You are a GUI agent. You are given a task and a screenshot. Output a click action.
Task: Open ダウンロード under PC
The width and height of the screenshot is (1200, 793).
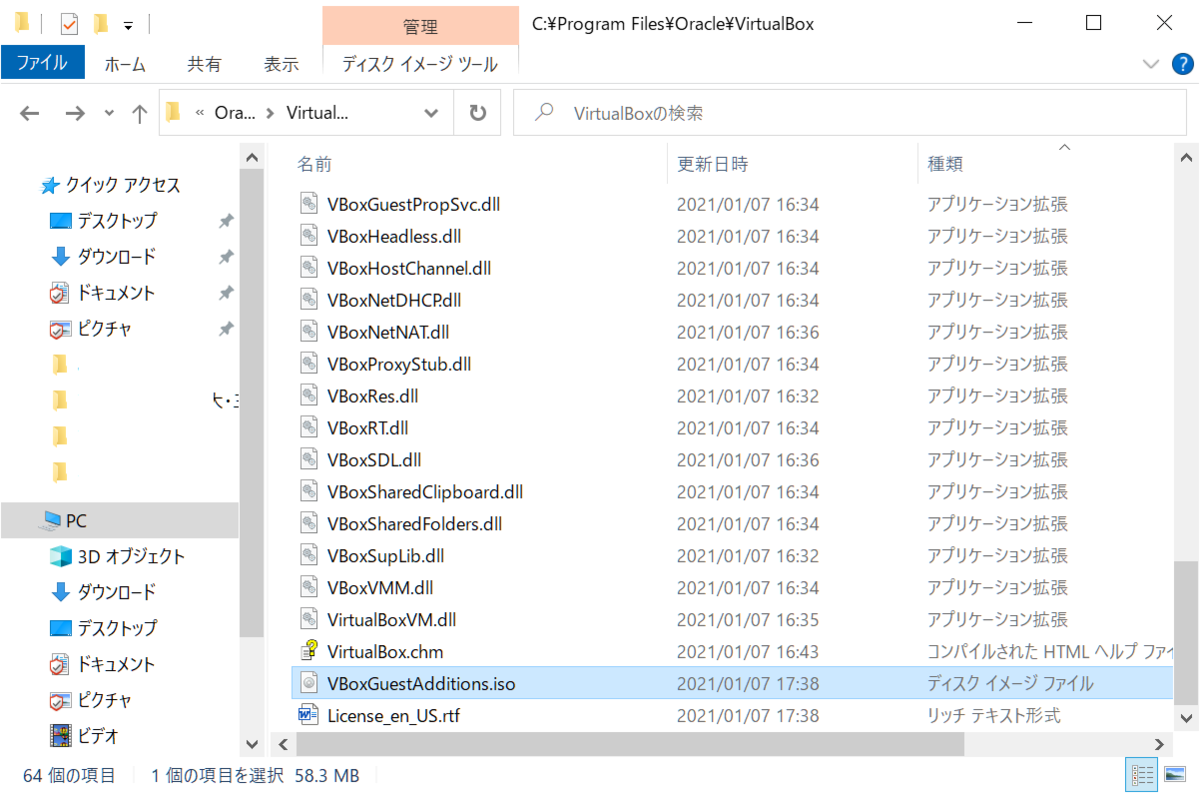tap(104, 593)
